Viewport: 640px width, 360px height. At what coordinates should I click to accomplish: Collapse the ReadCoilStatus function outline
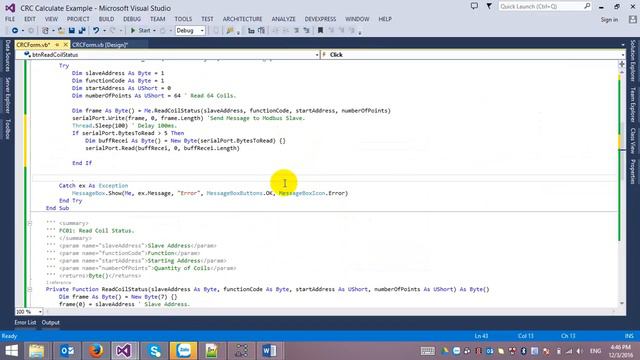point(29,289)
